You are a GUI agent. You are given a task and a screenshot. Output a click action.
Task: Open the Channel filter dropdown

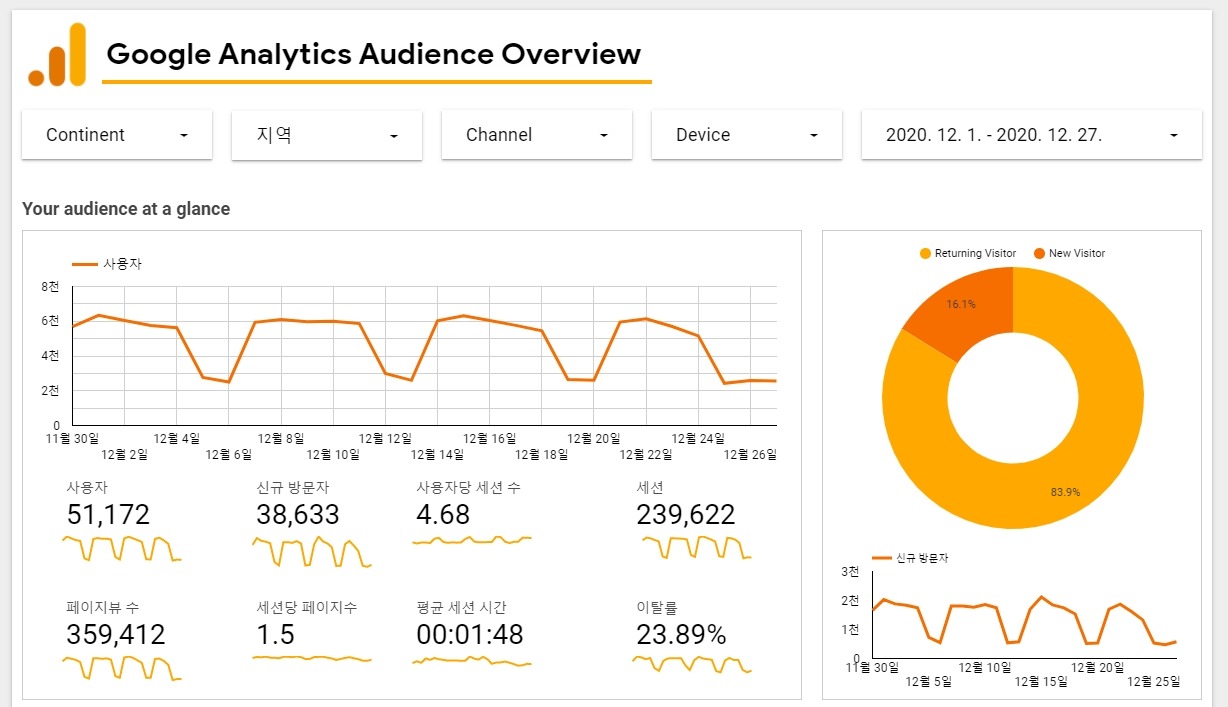point(537,135)
